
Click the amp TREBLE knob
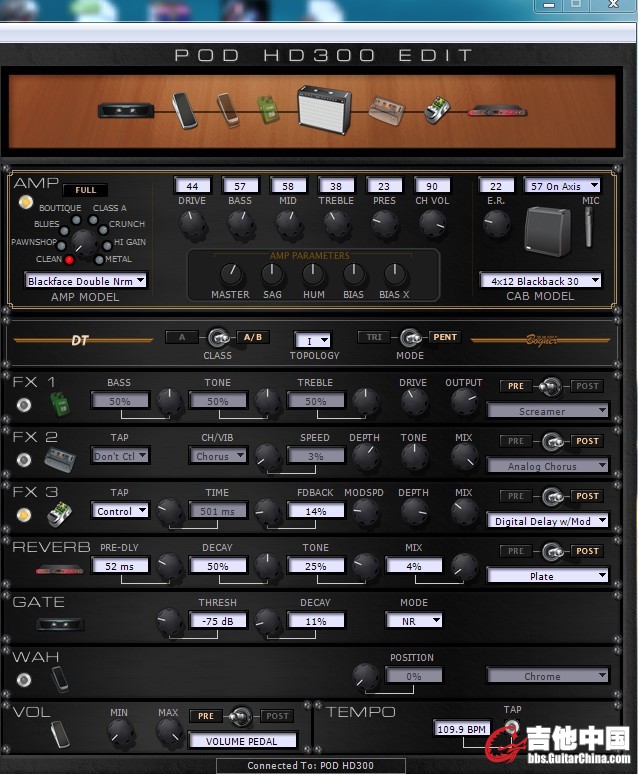click(336, 223)
